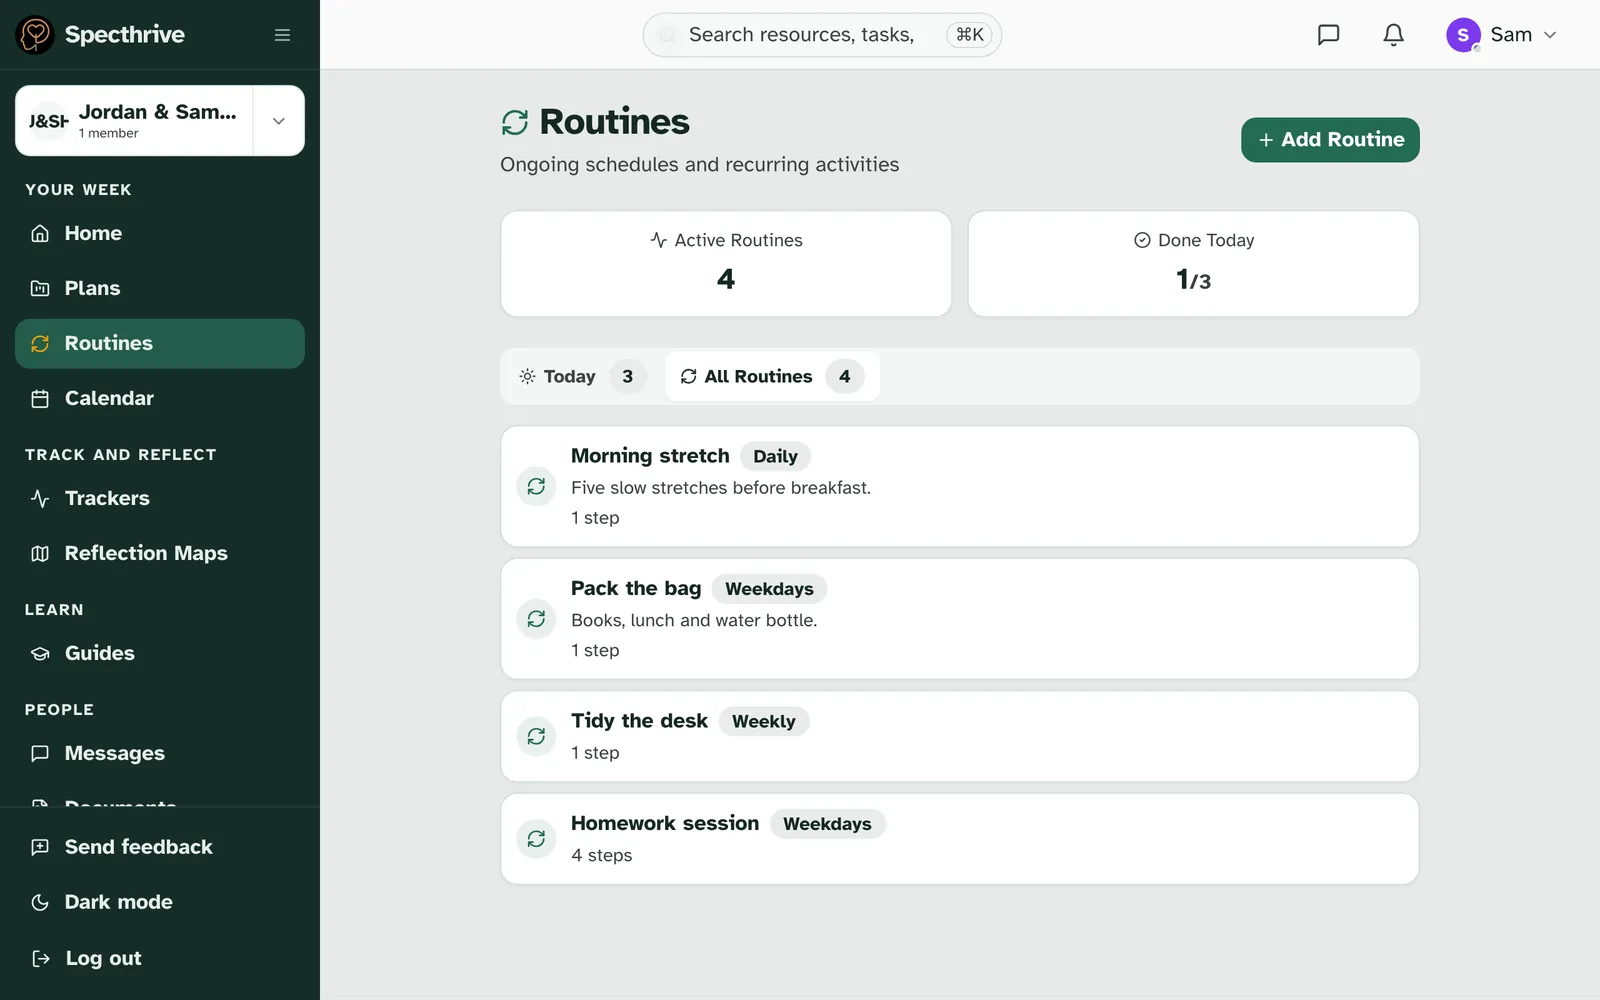Expand the Jordan & Sam workspace switcher chevron
The height and width of the screenshot is (1000, 1600).
pyautogui.click(x=279, y=121)
